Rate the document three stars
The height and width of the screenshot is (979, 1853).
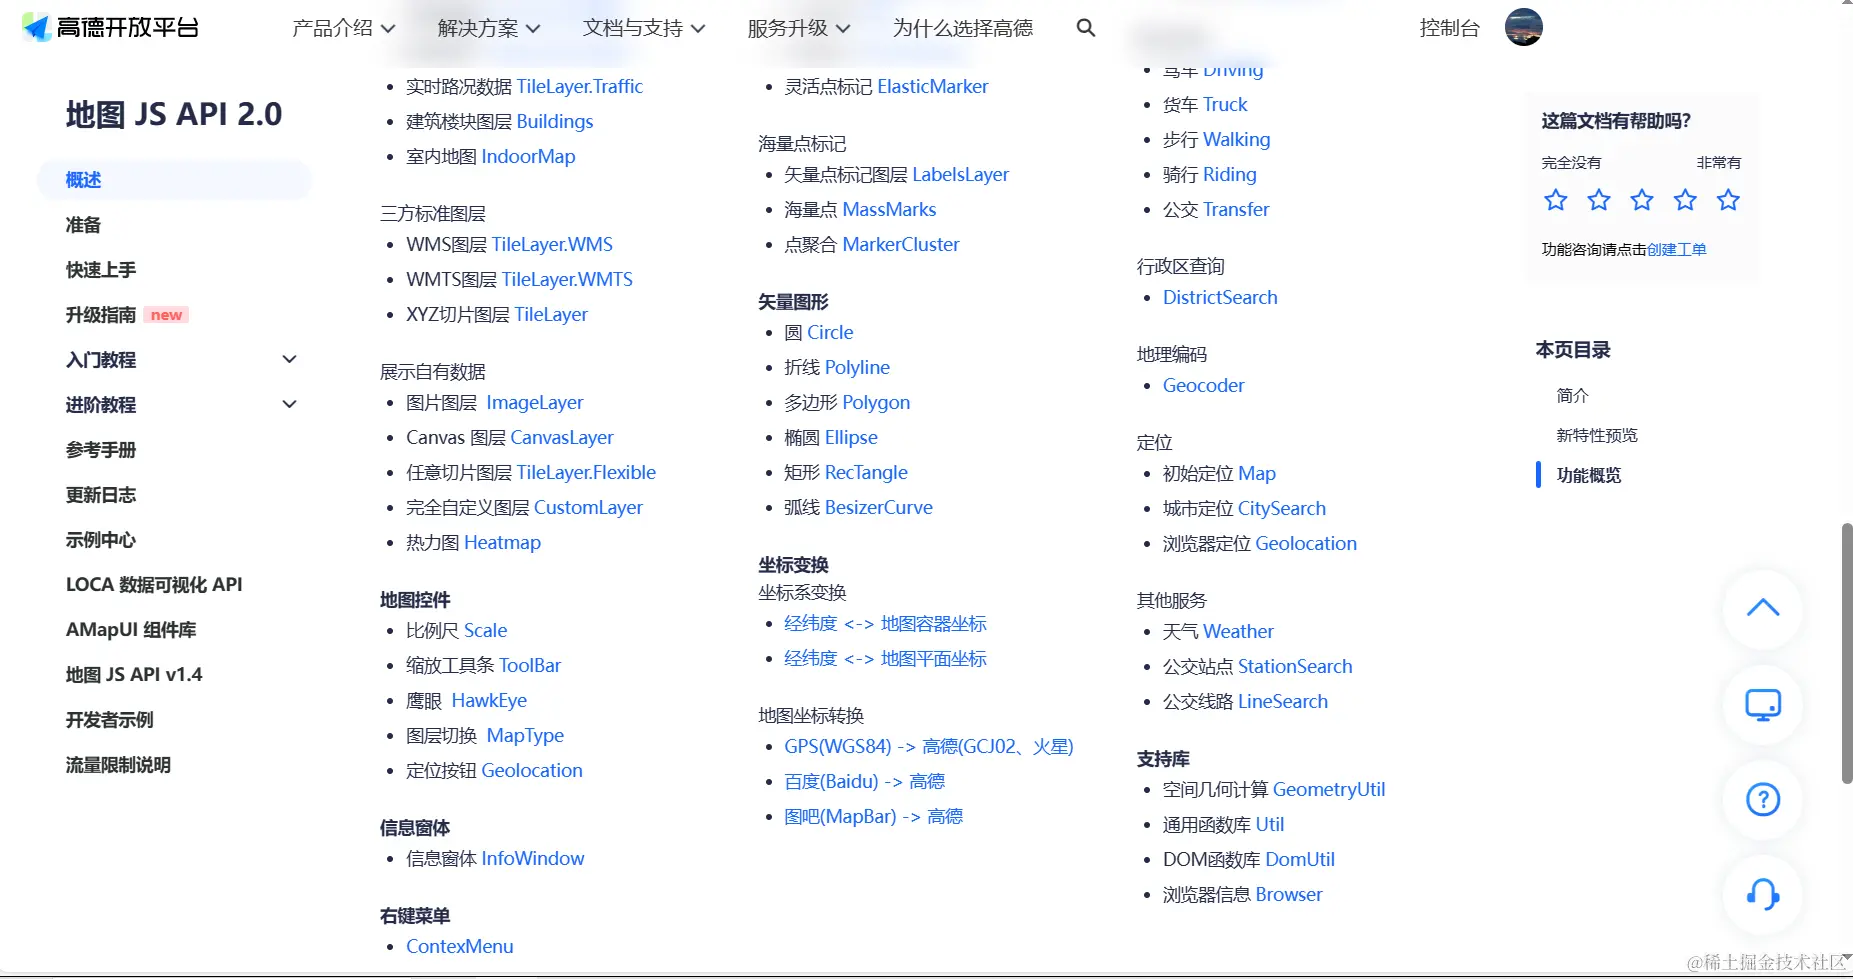point(1642,200)
